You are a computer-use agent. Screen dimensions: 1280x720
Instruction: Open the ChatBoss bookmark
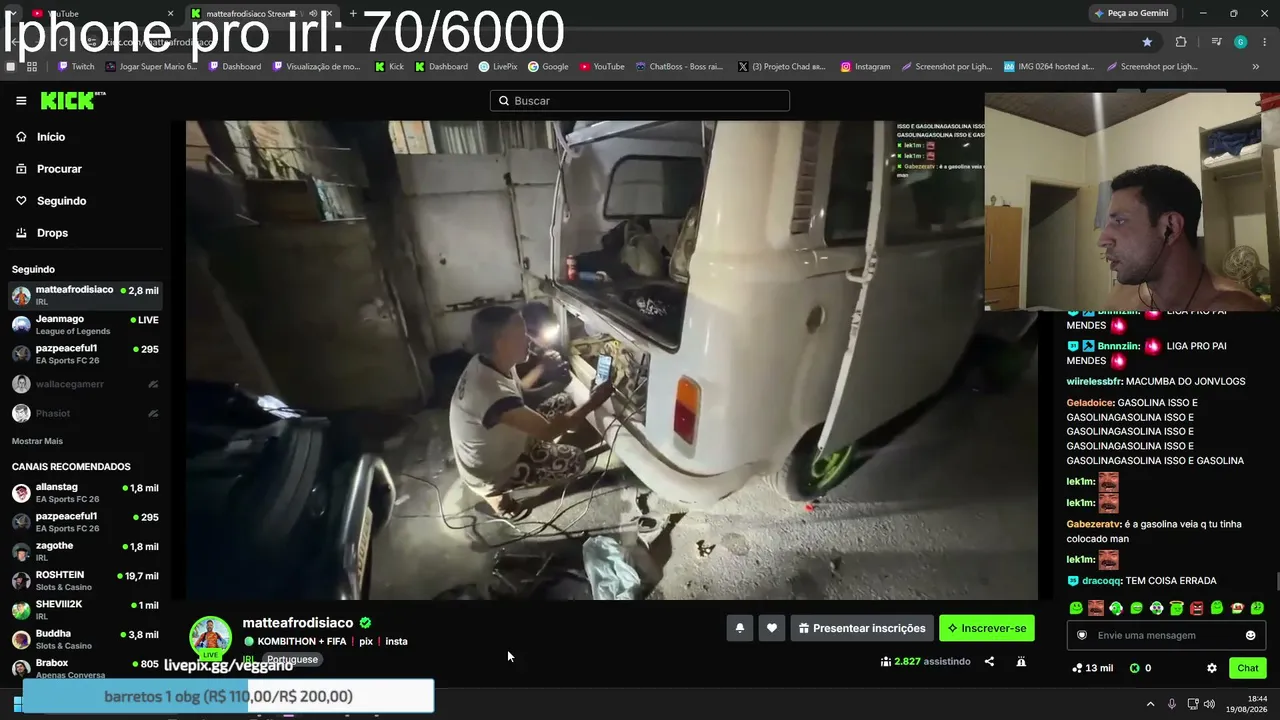coord(679,67)
